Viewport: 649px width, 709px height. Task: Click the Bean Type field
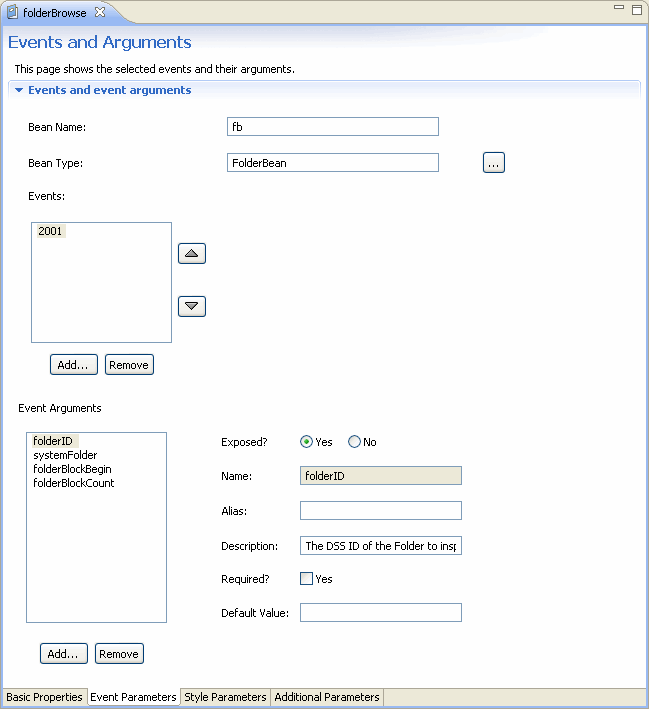333,163
